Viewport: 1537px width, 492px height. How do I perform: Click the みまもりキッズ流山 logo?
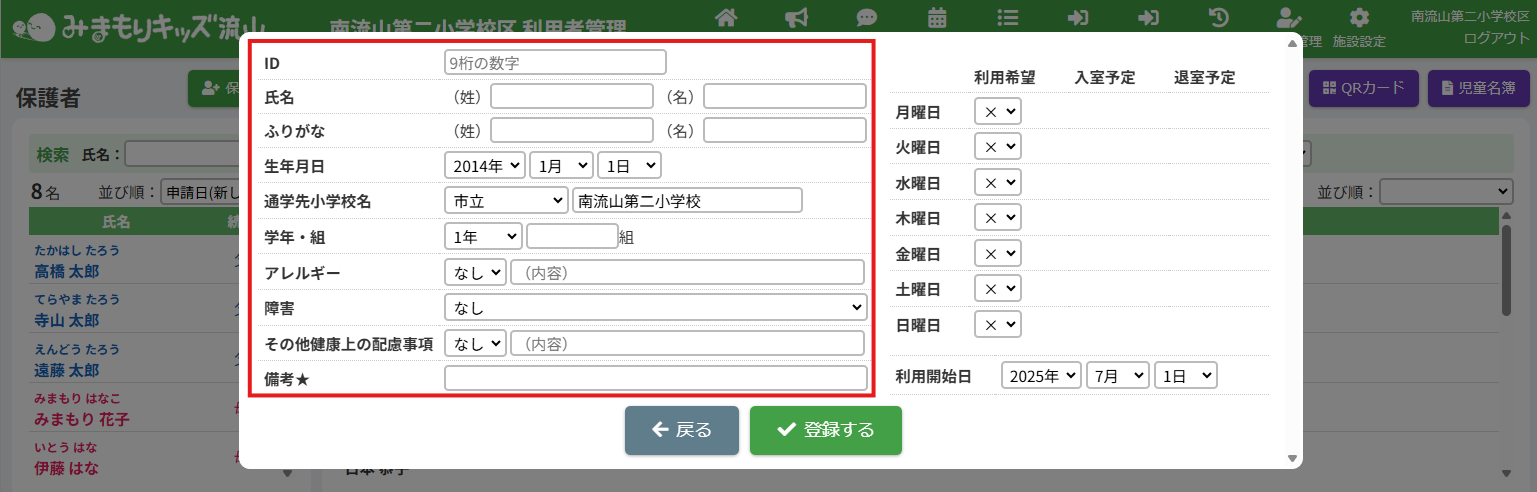(141, 28)
